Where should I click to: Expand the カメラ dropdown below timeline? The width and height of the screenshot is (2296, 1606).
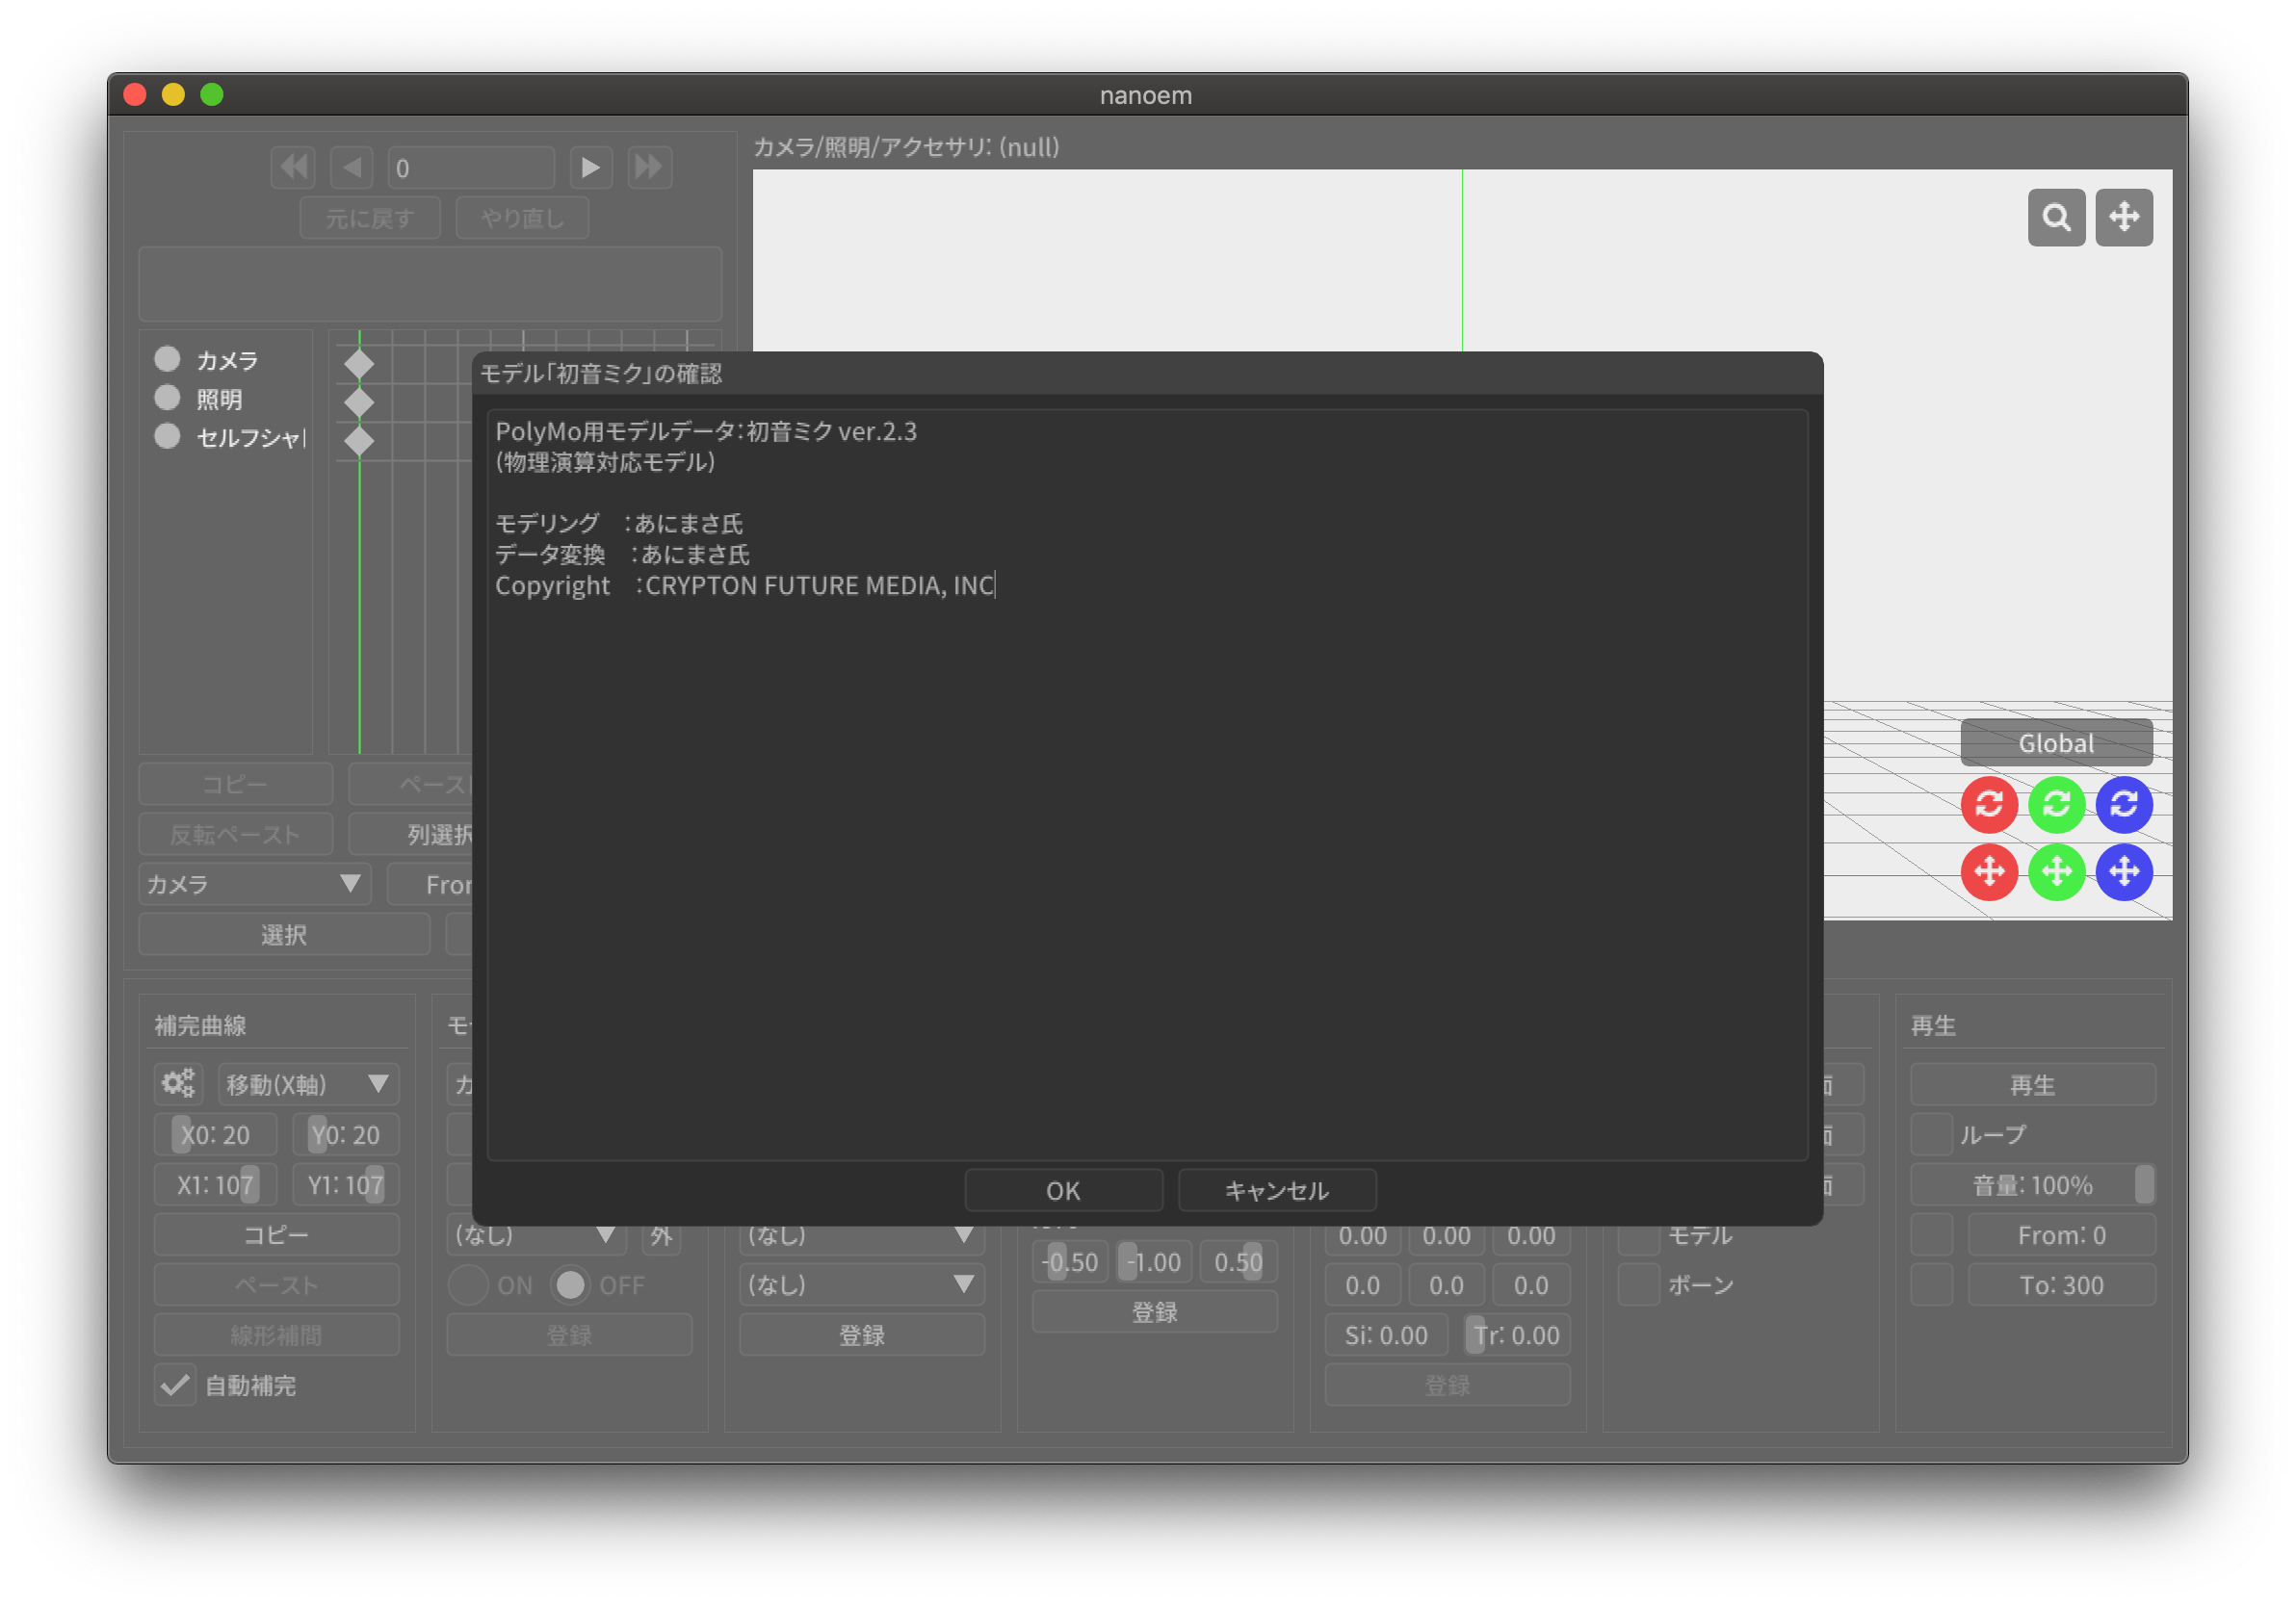pos(254,884)
